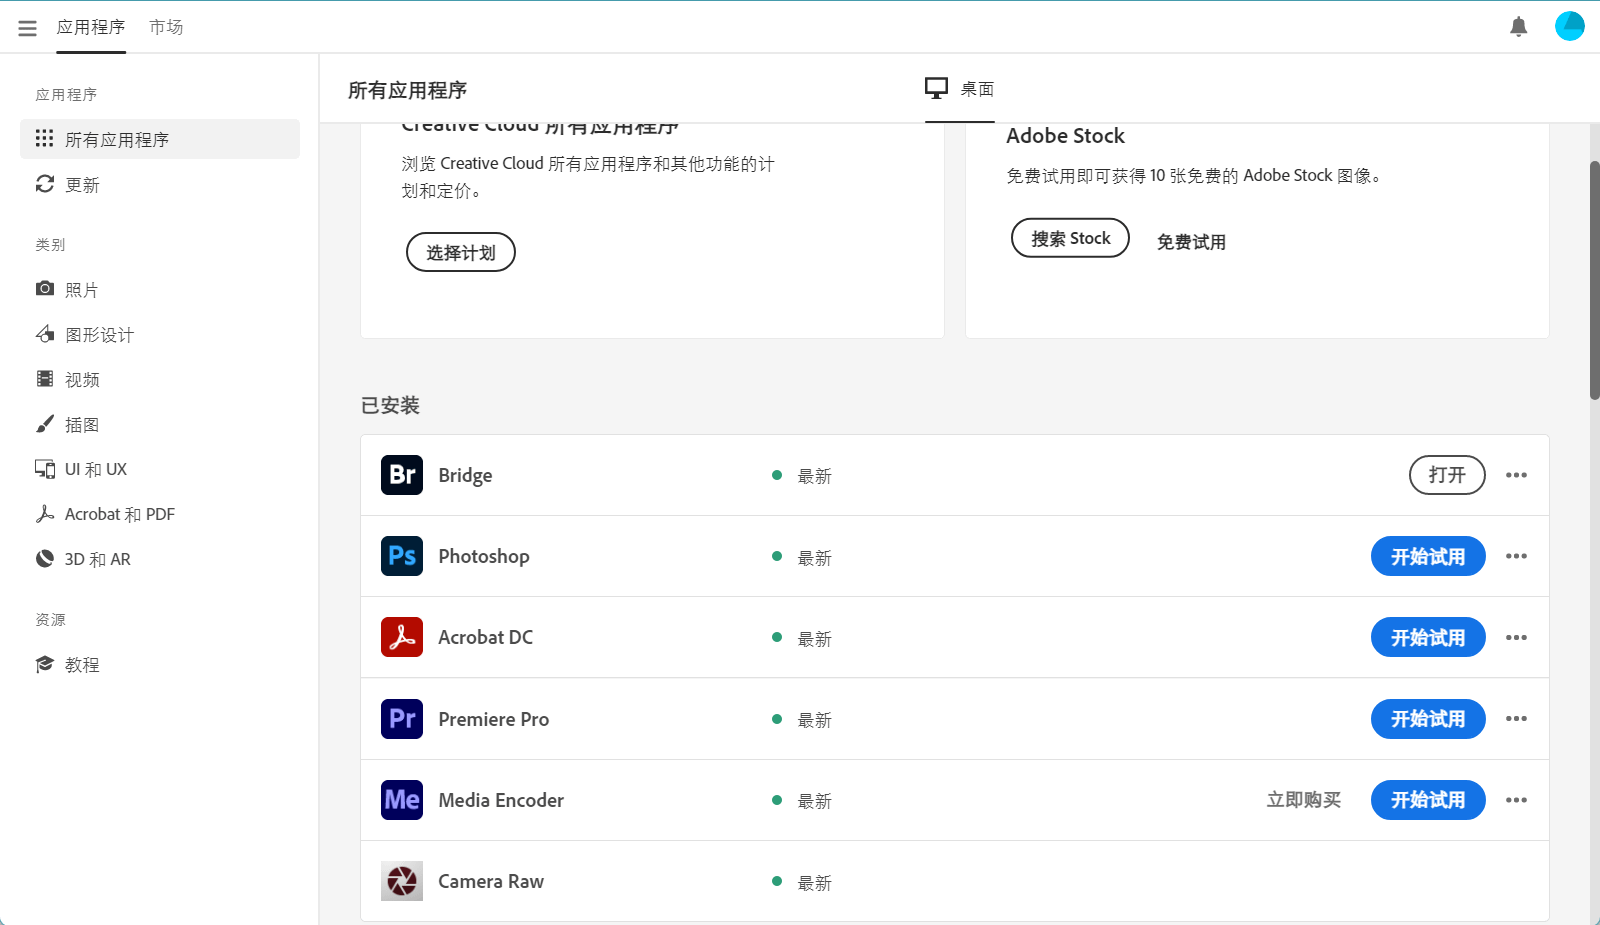
Task: Click the Photoshop app icon
Action: (402, 556)
